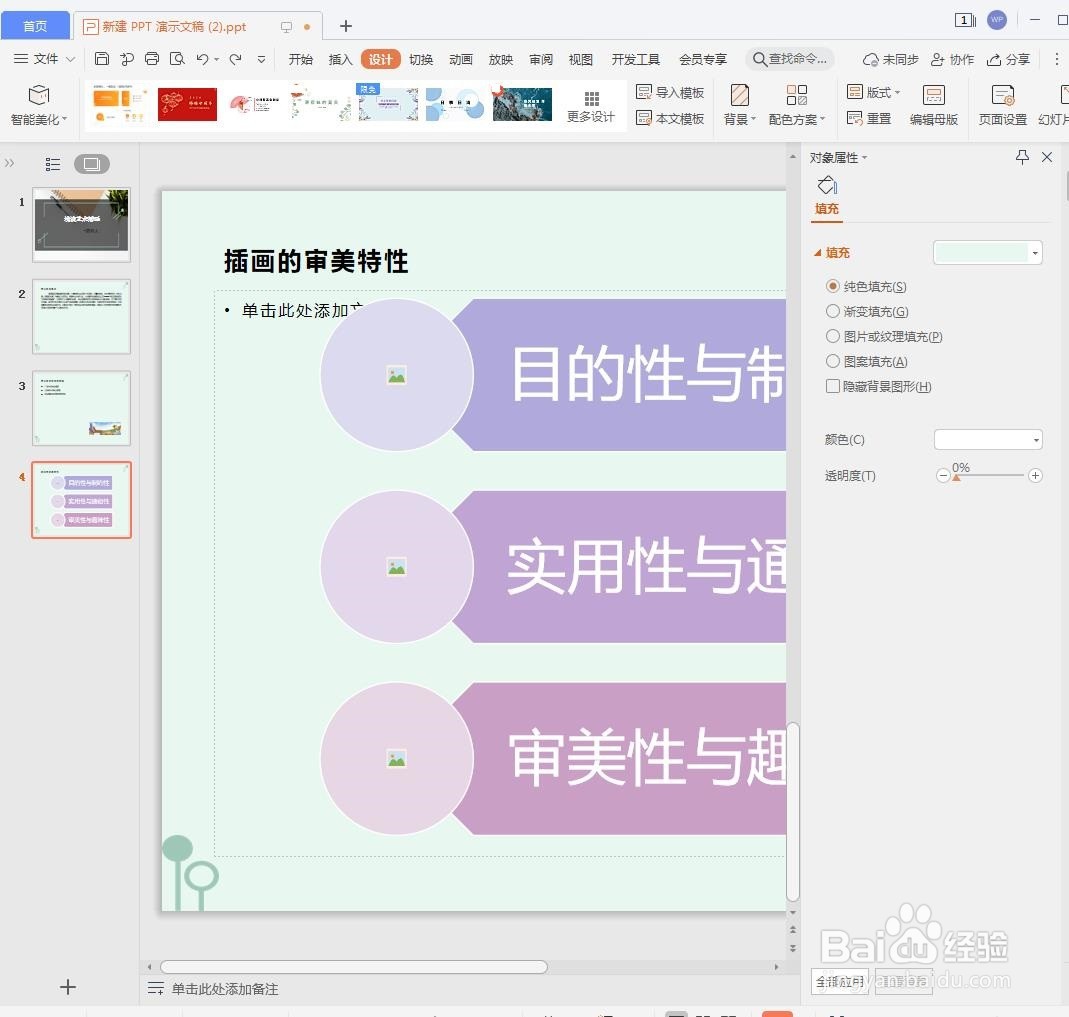The image size is (1069, 1017).
Task: Switch to the 动画 animation ribbon tab
Action: (x=460, y=59)
